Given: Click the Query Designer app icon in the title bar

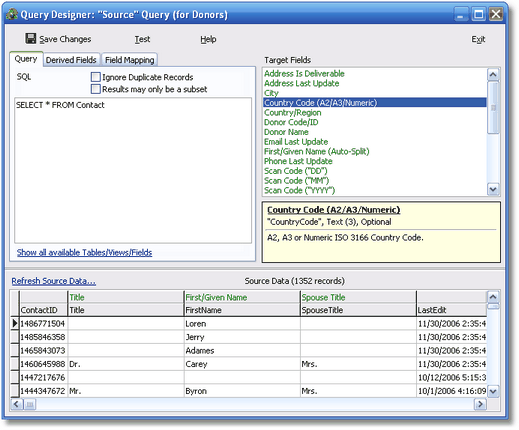Looking at the screenshot, I should point(12,14).
